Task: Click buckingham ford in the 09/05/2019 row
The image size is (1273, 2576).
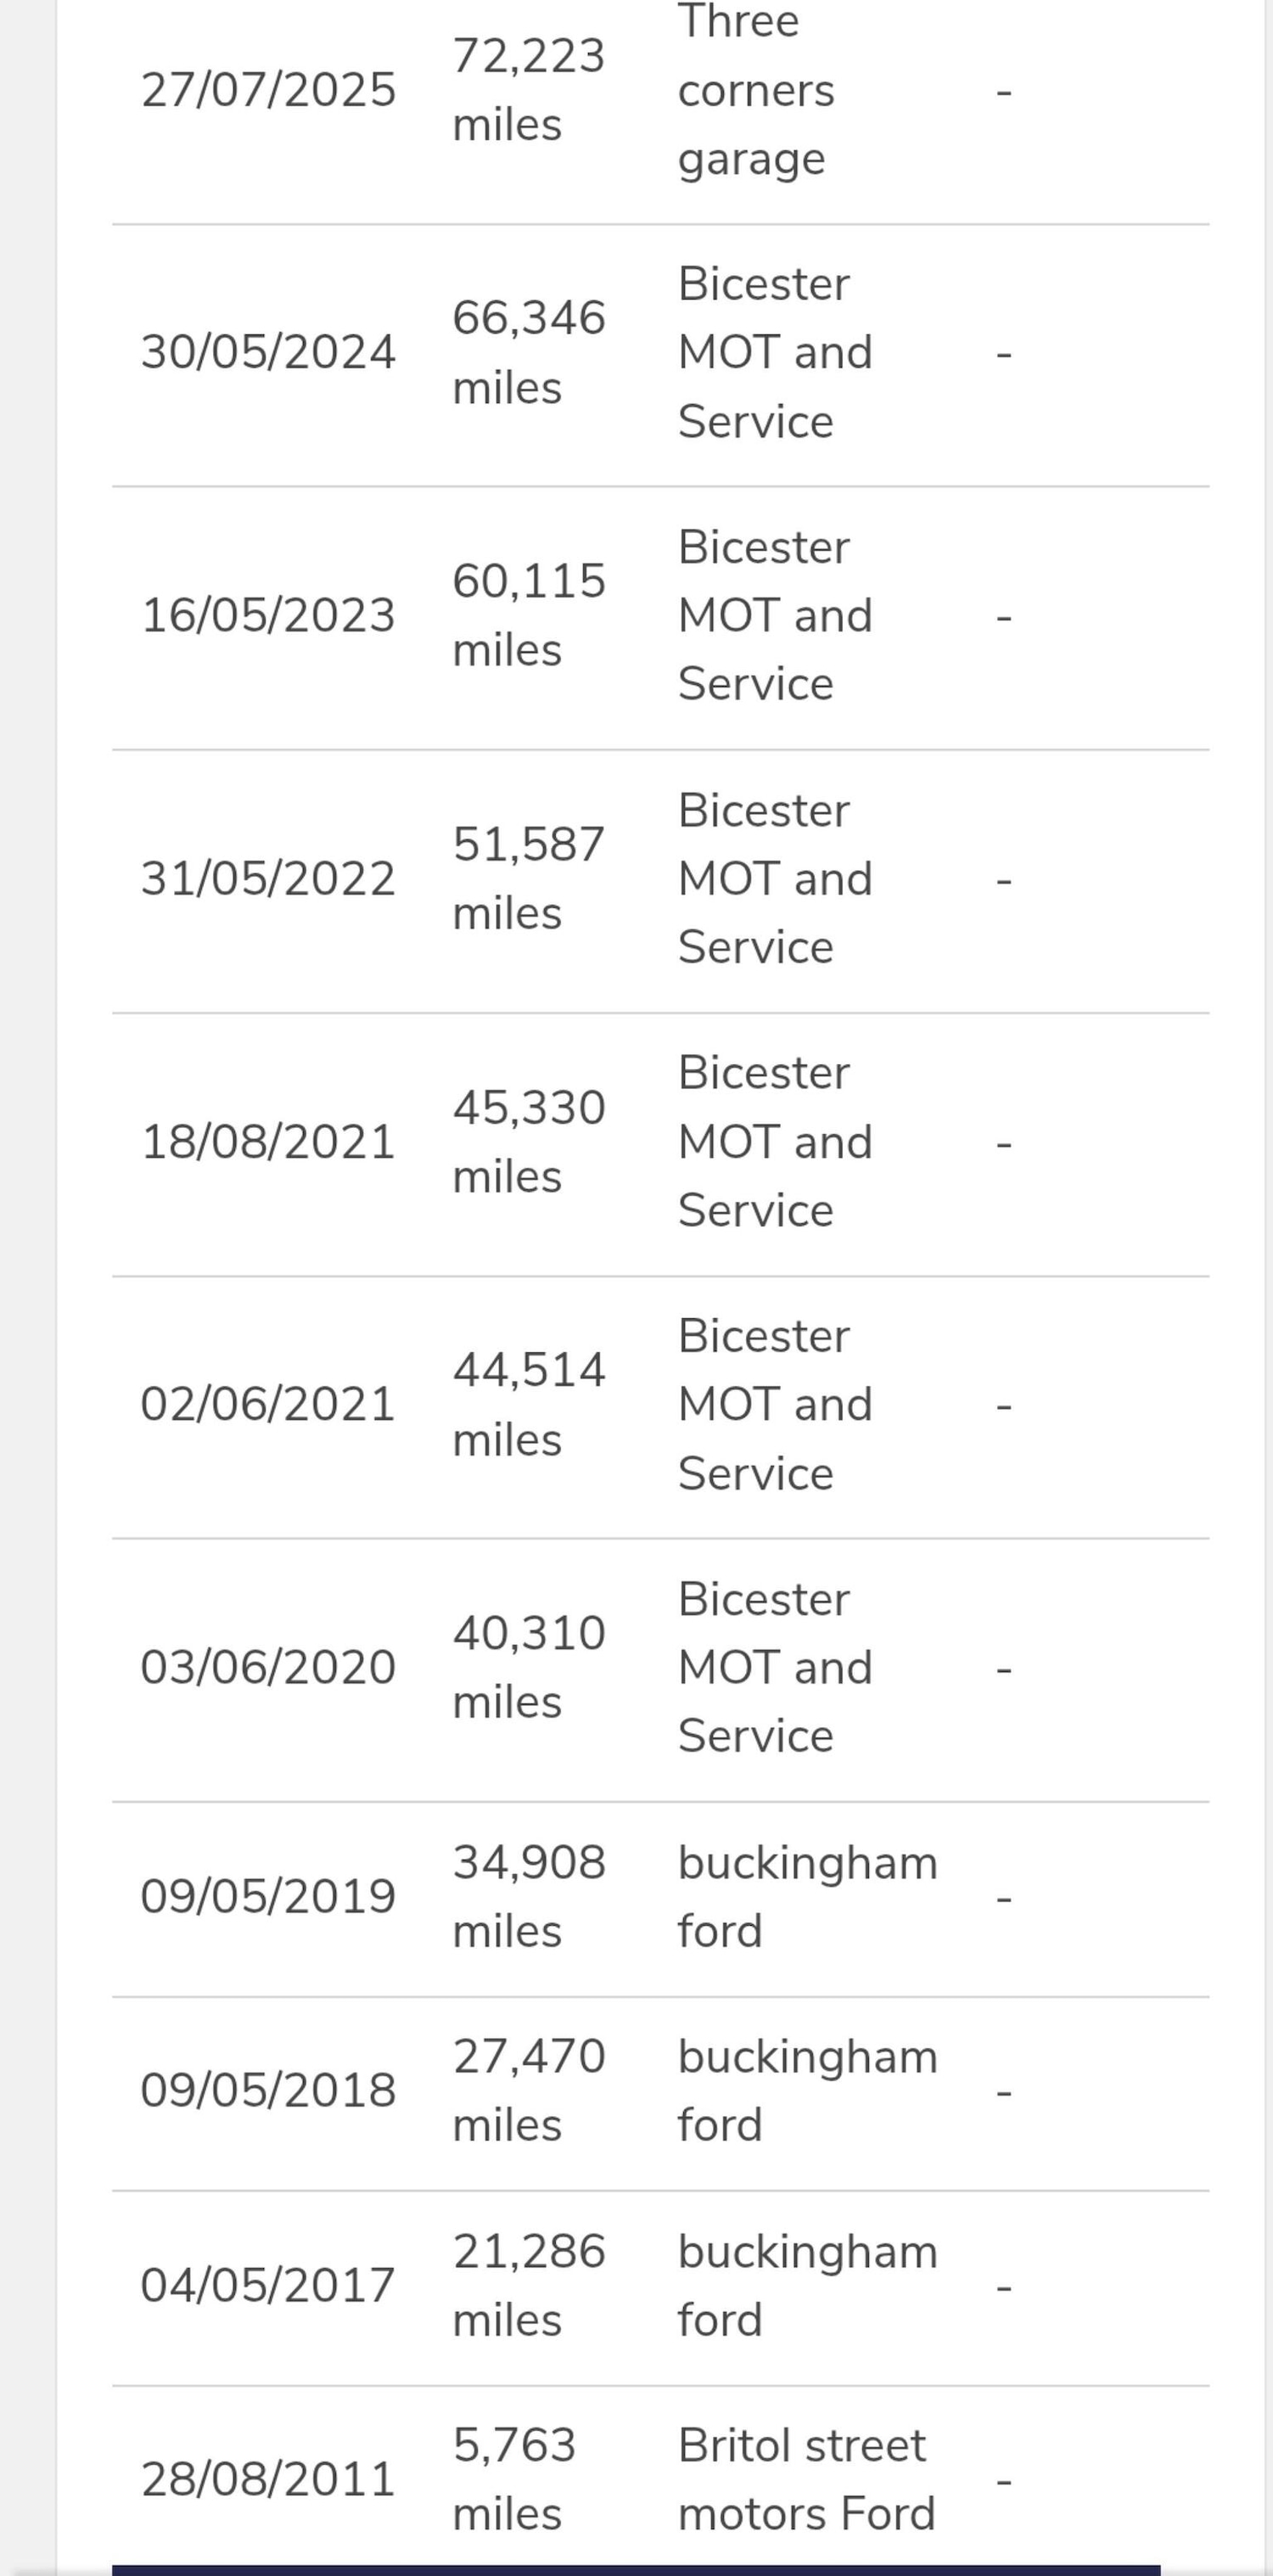Action: coord(807,1897)
